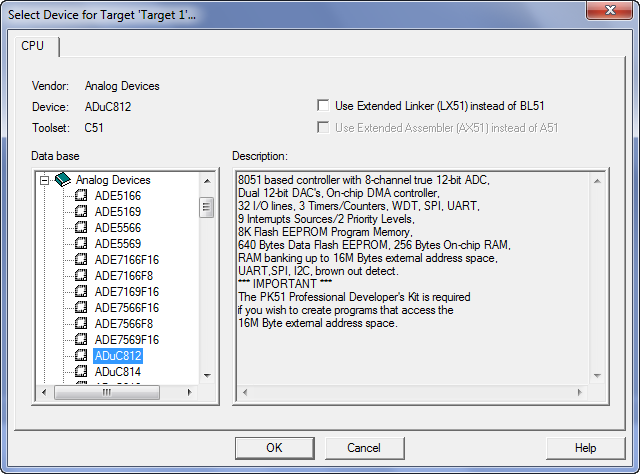Select the ADE7566F16 entry
This screenshot has width=640, height=474.
pyautogui.click(x=127, y=307)
